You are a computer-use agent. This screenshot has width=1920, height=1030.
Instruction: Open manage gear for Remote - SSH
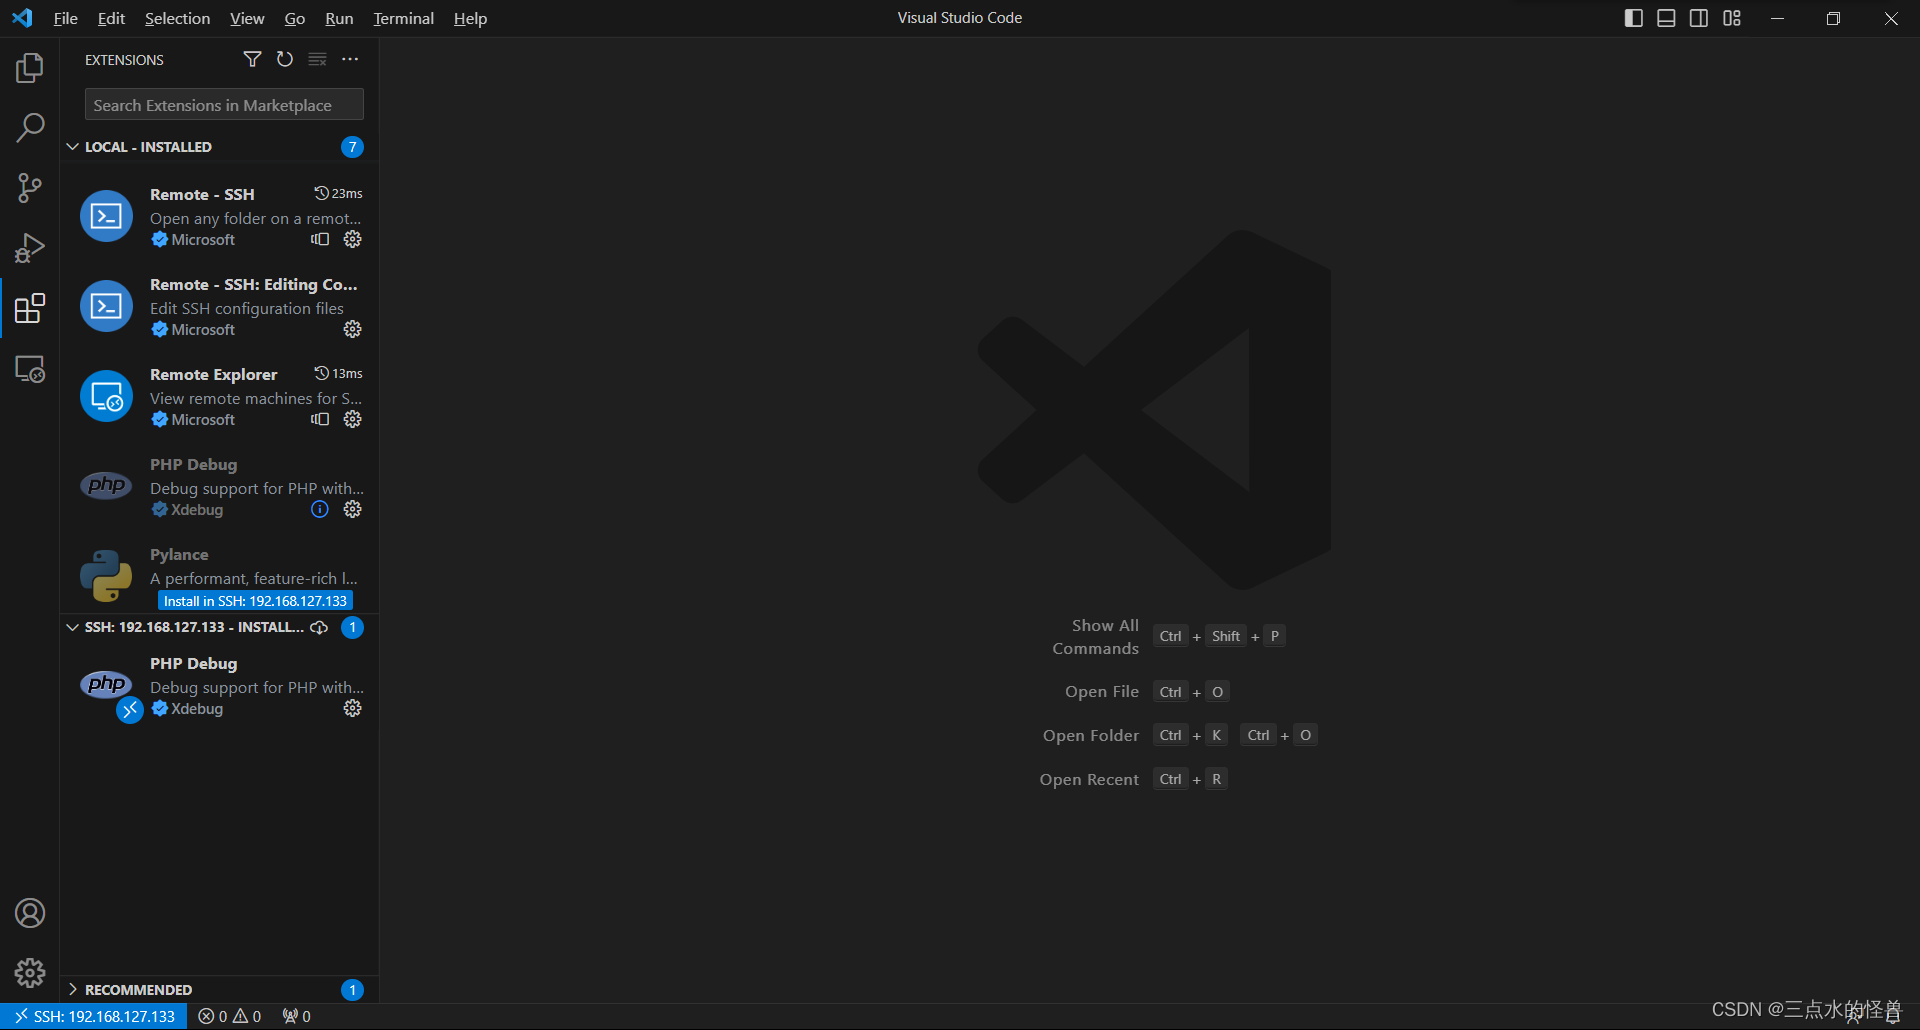point(353,239)
